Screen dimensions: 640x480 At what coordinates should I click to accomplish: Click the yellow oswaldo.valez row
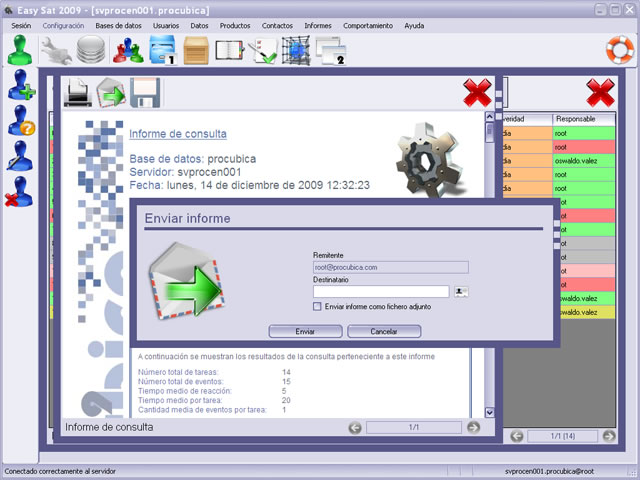pos(588,312)
